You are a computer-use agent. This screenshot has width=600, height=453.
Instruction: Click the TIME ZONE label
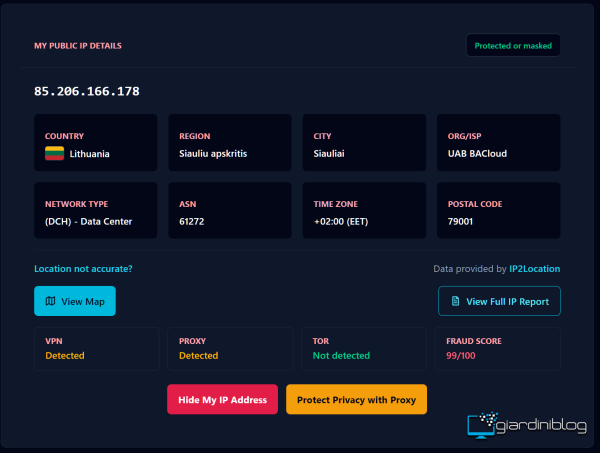click(336, 204)
